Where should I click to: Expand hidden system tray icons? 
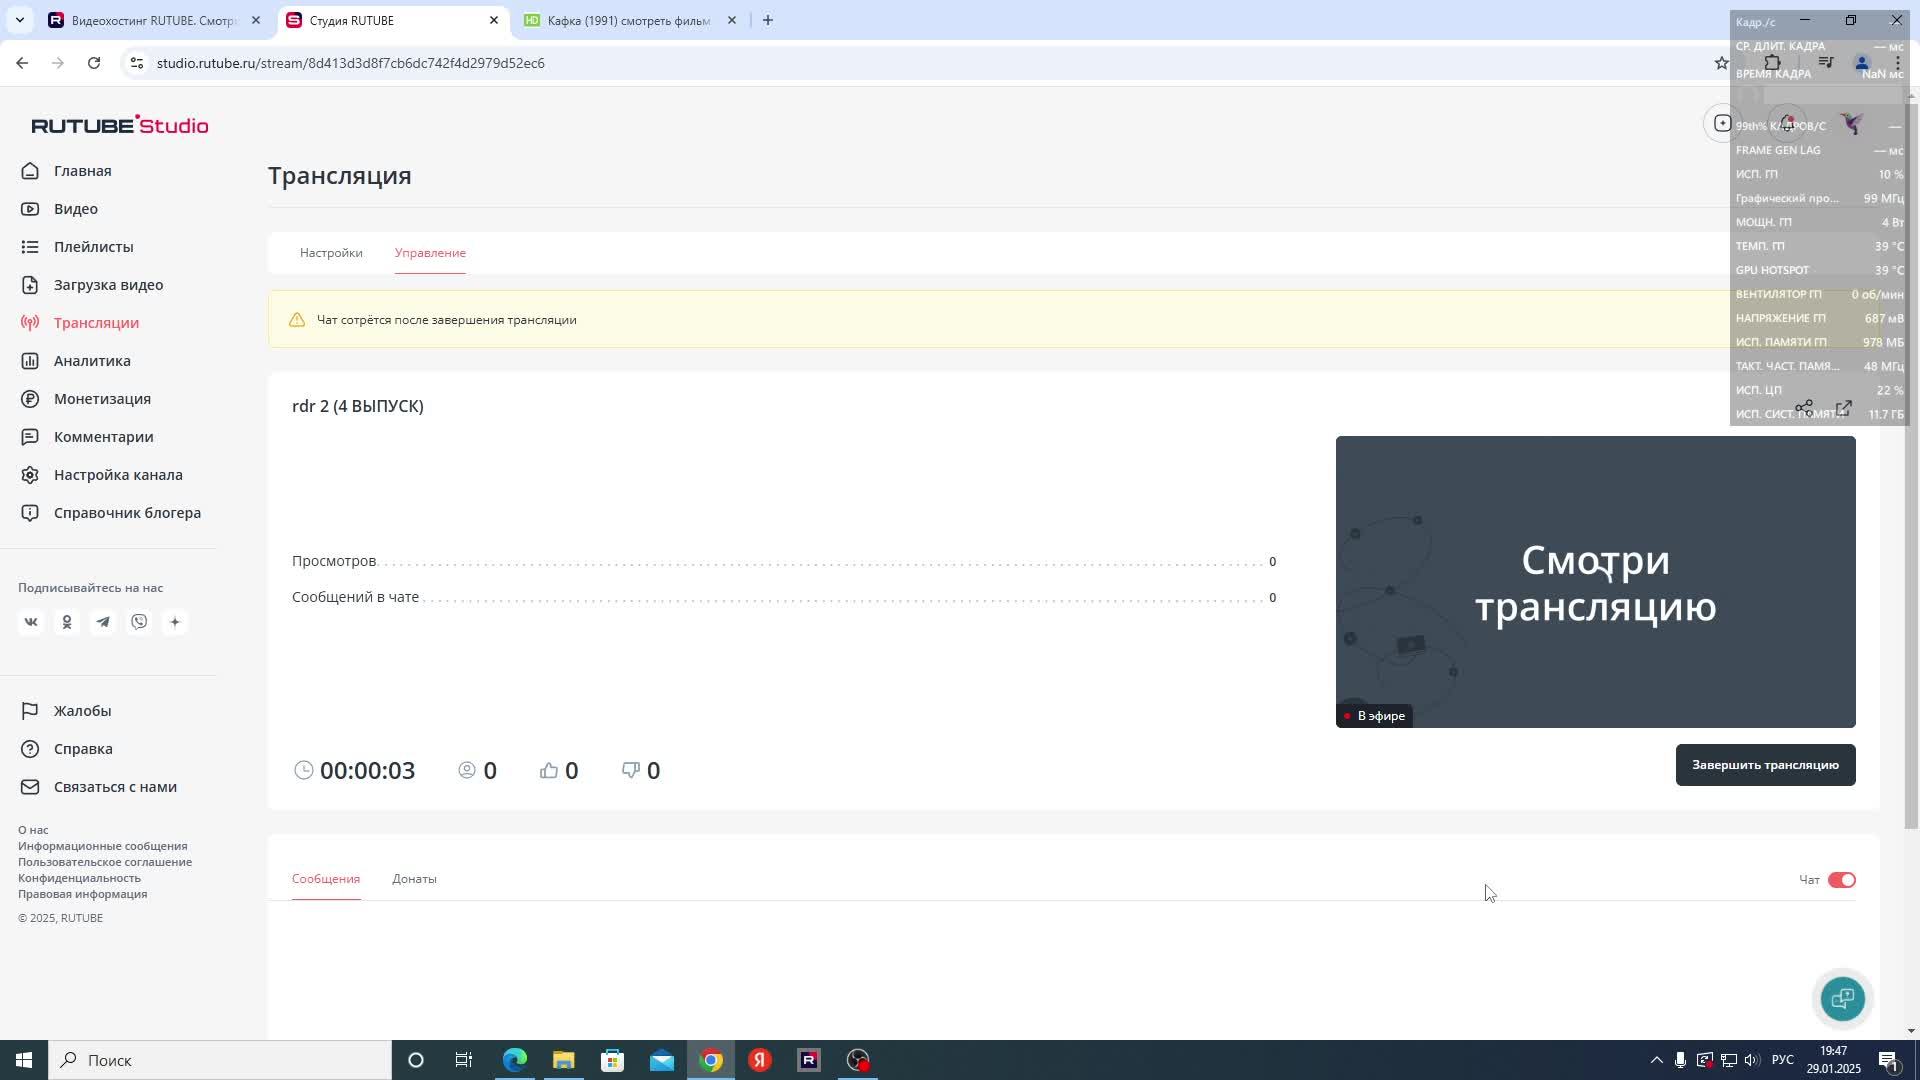[1656, 1060]
